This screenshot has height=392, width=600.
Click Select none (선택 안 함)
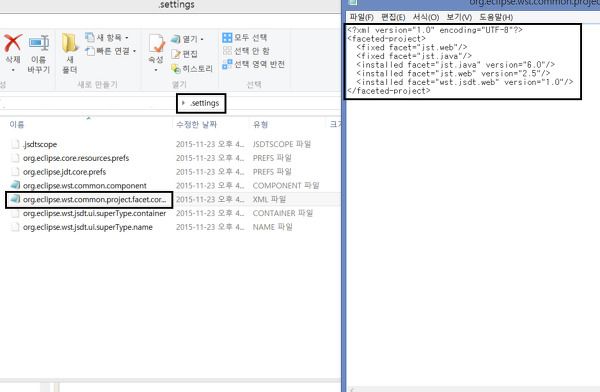tap(246, 51)
